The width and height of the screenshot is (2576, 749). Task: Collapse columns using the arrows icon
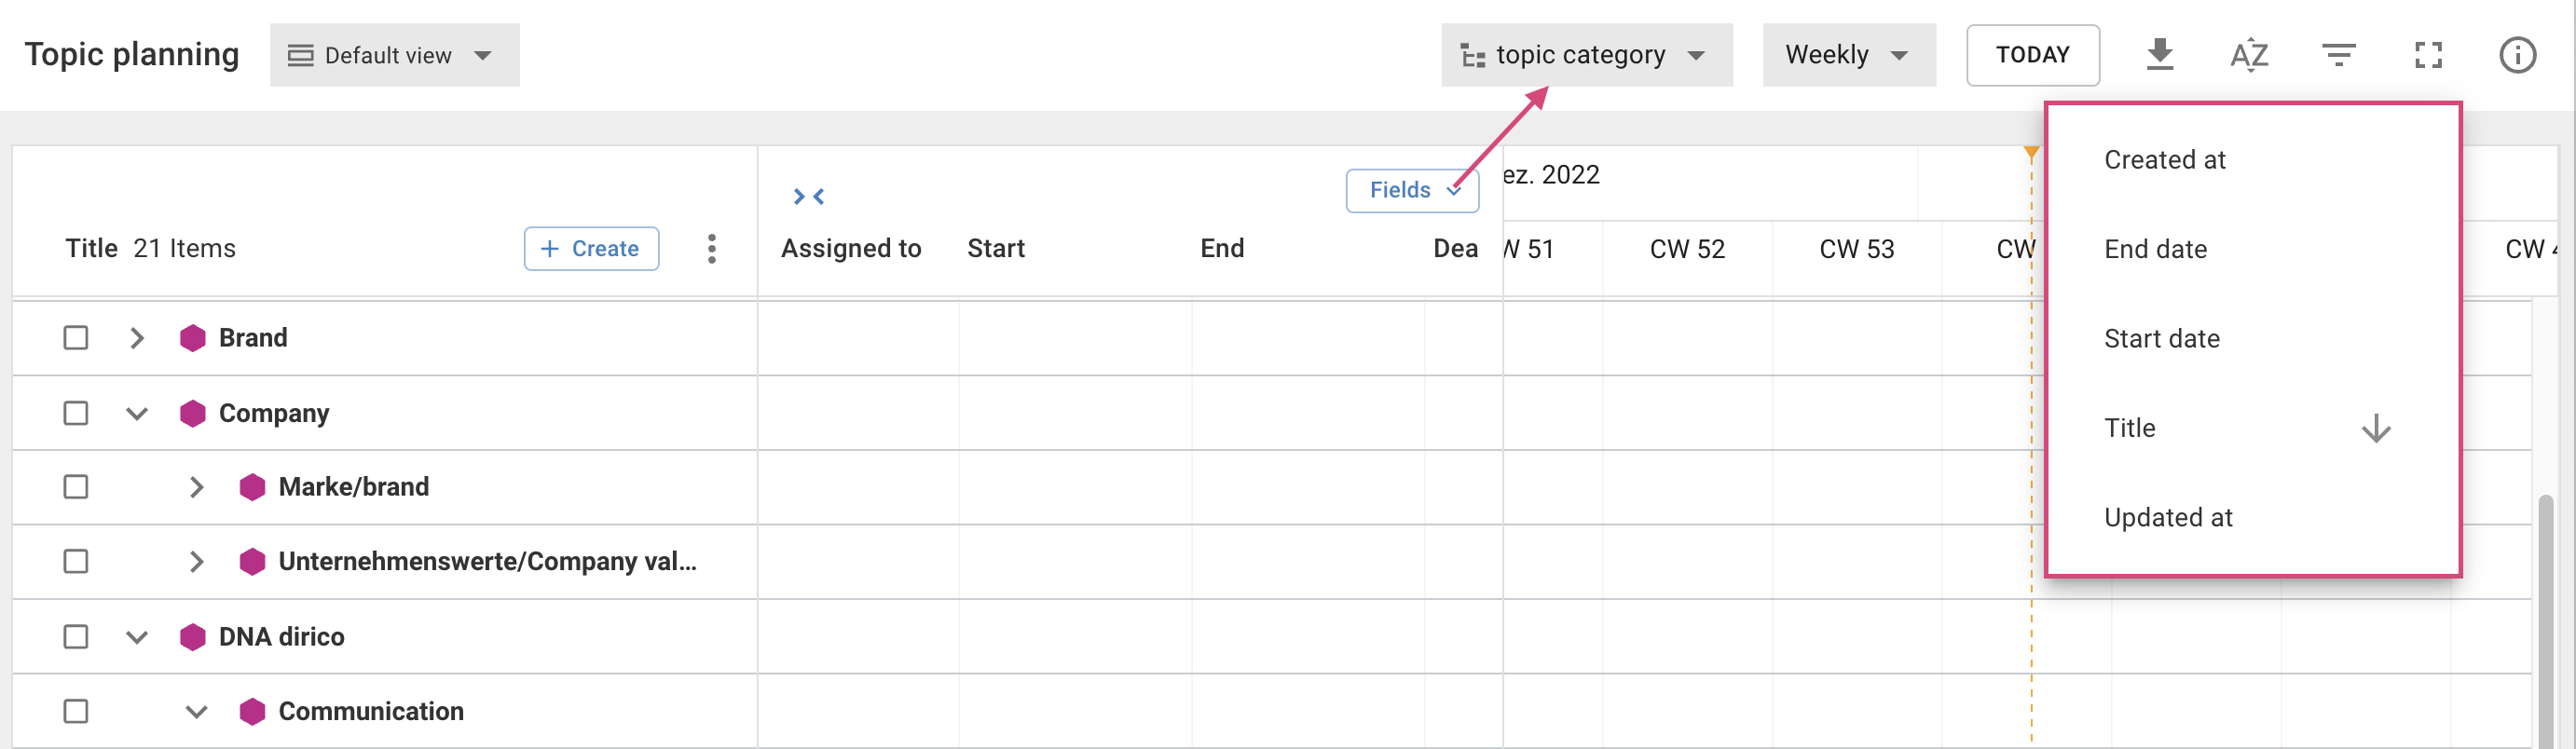(808, 196)
